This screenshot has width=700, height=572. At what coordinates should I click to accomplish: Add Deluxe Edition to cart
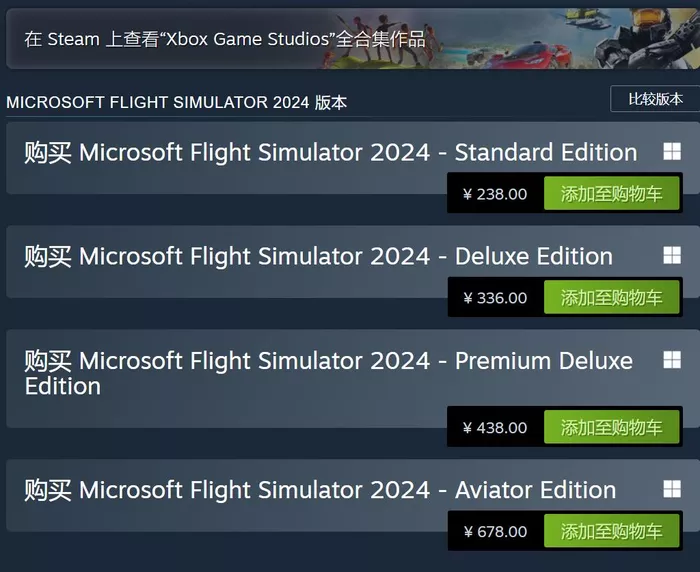tap(612, 297)
